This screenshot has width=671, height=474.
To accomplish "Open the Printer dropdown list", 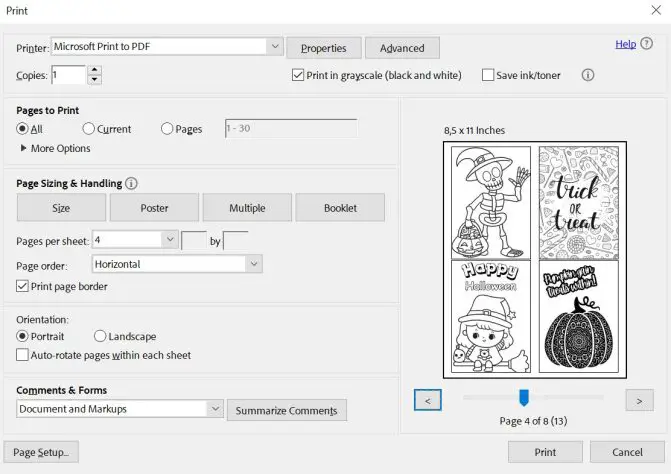I will pos(275,46).
